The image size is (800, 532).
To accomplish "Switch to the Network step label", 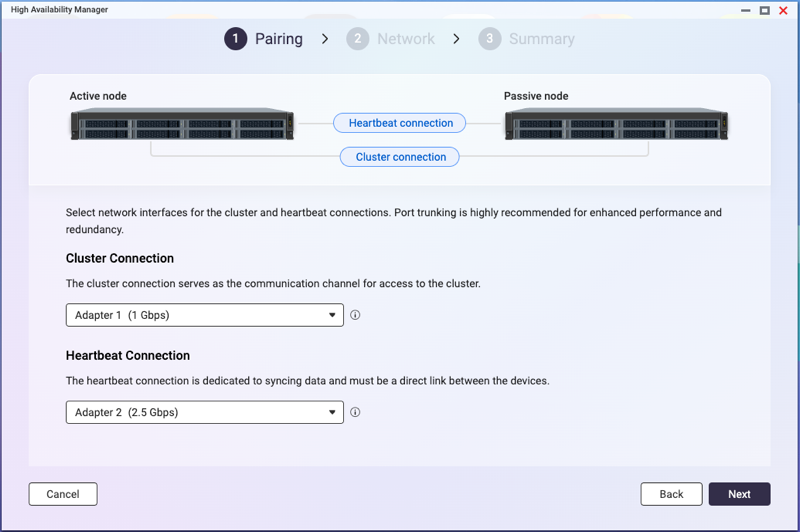I will (405, 39).
